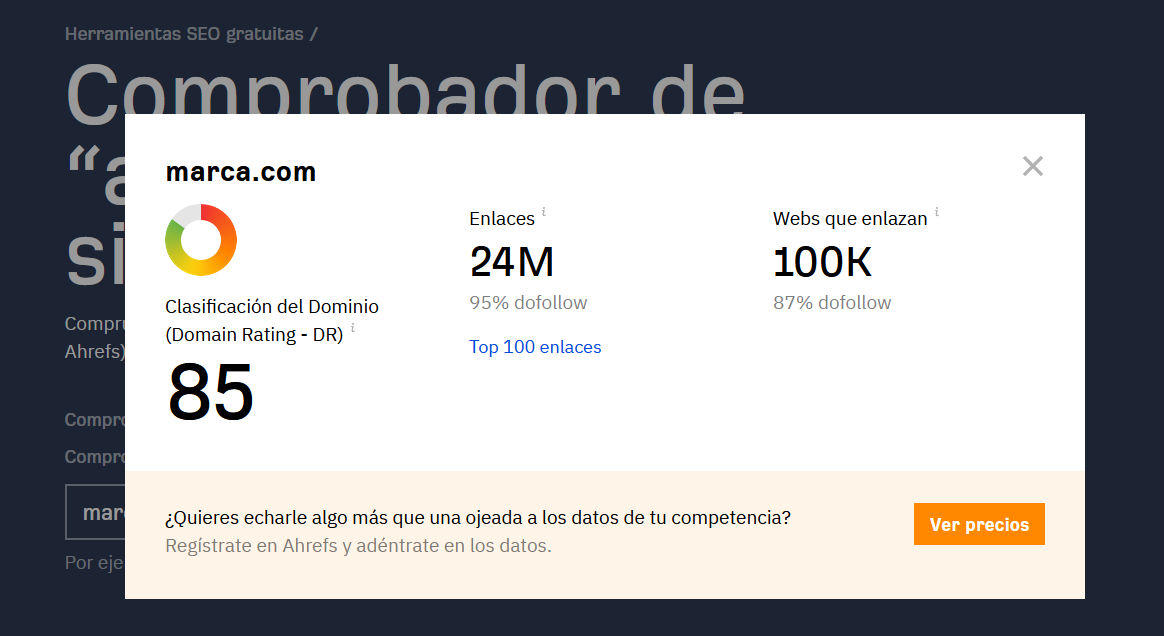Click the 95% dofollow text
Screen dimensions: 1164x636
(x=528, y=303)
